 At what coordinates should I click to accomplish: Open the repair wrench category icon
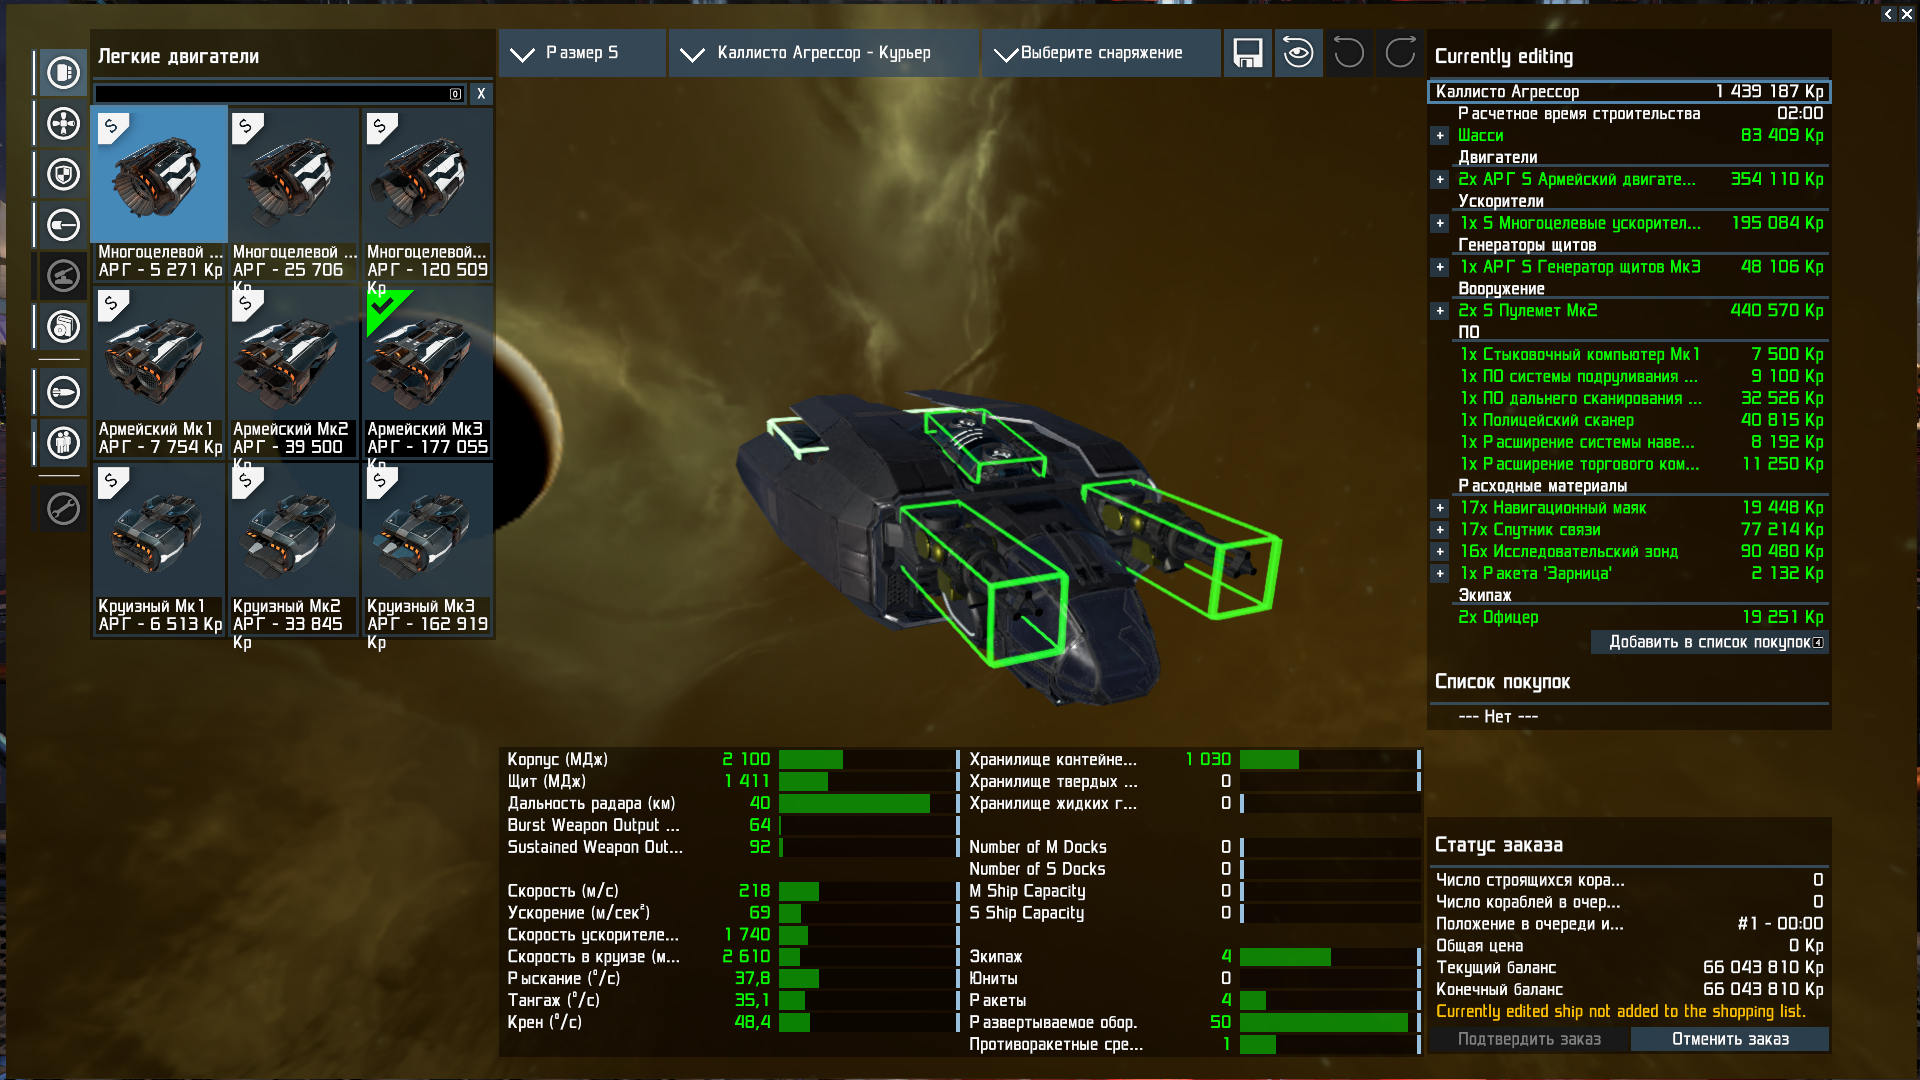pyautogui.click(x=63, y=509)
